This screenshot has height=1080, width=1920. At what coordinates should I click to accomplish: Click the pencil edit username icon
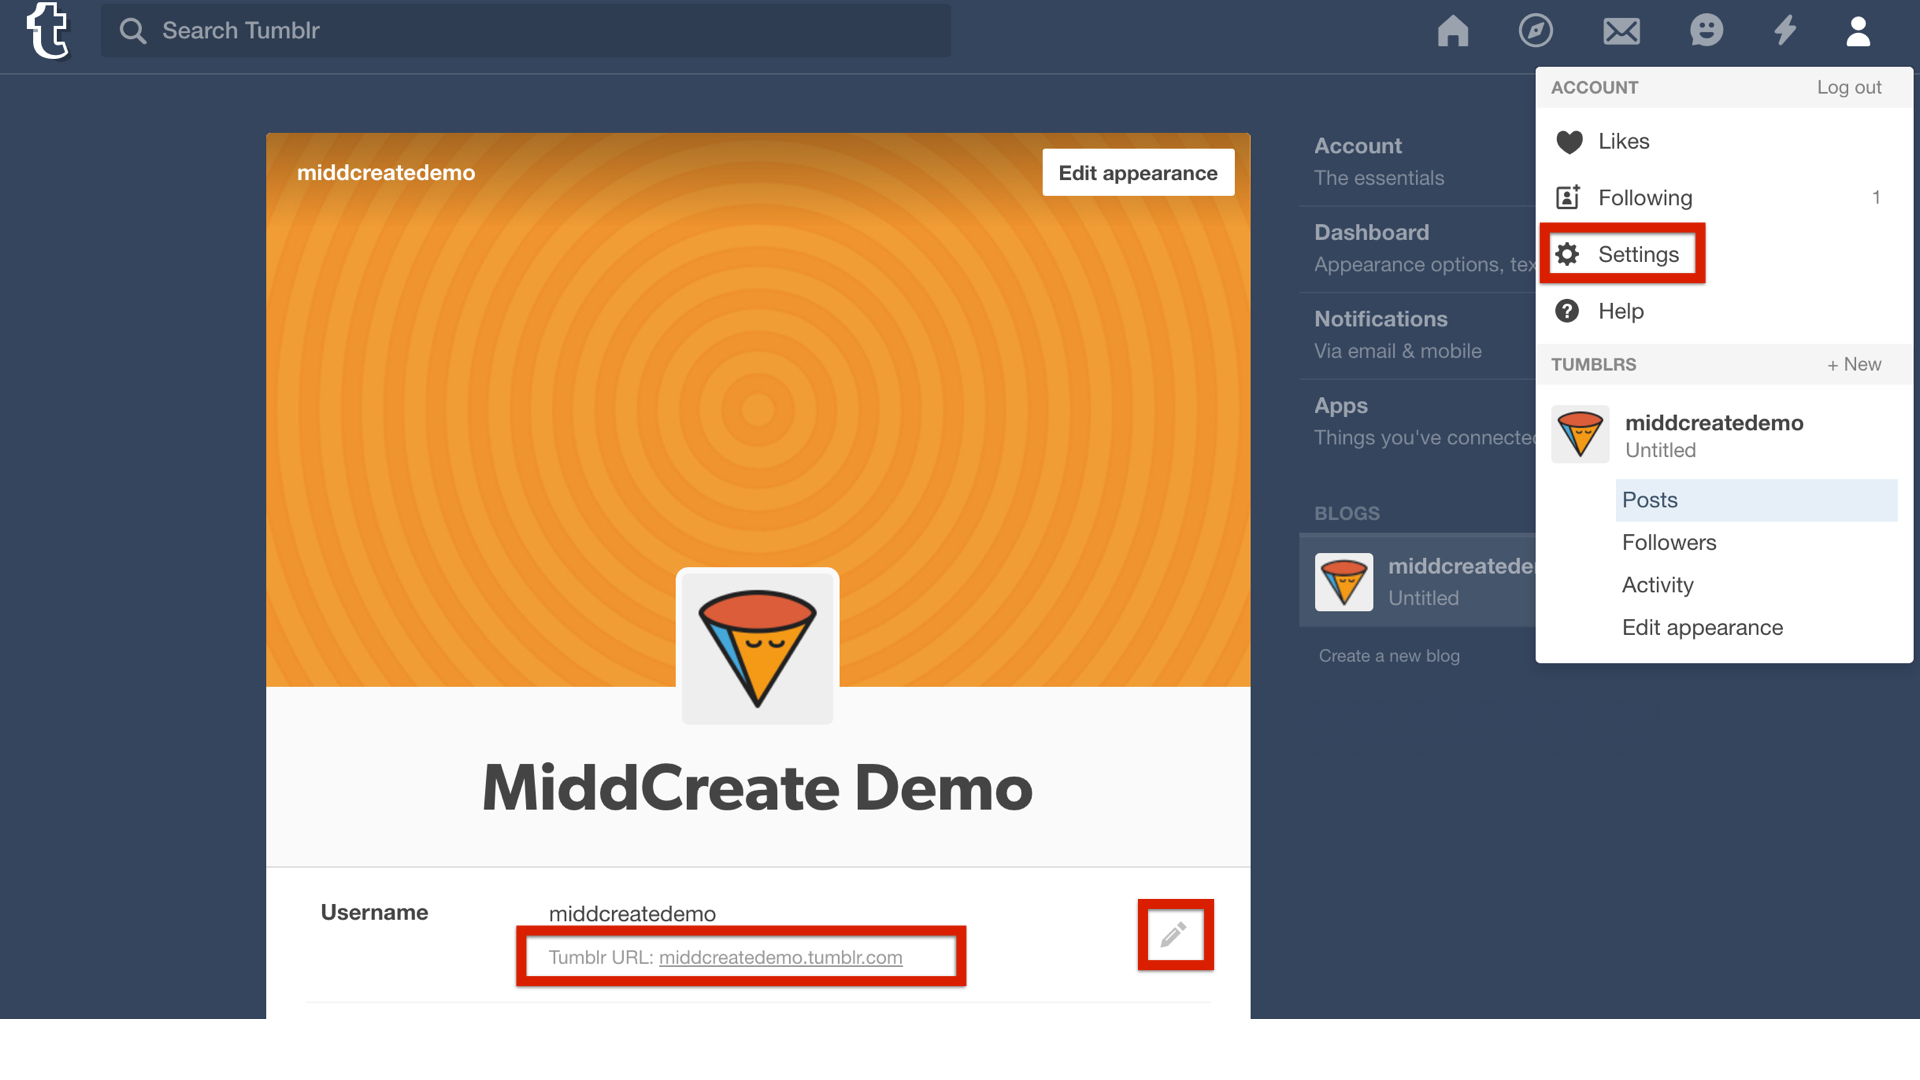(1174, 934)
